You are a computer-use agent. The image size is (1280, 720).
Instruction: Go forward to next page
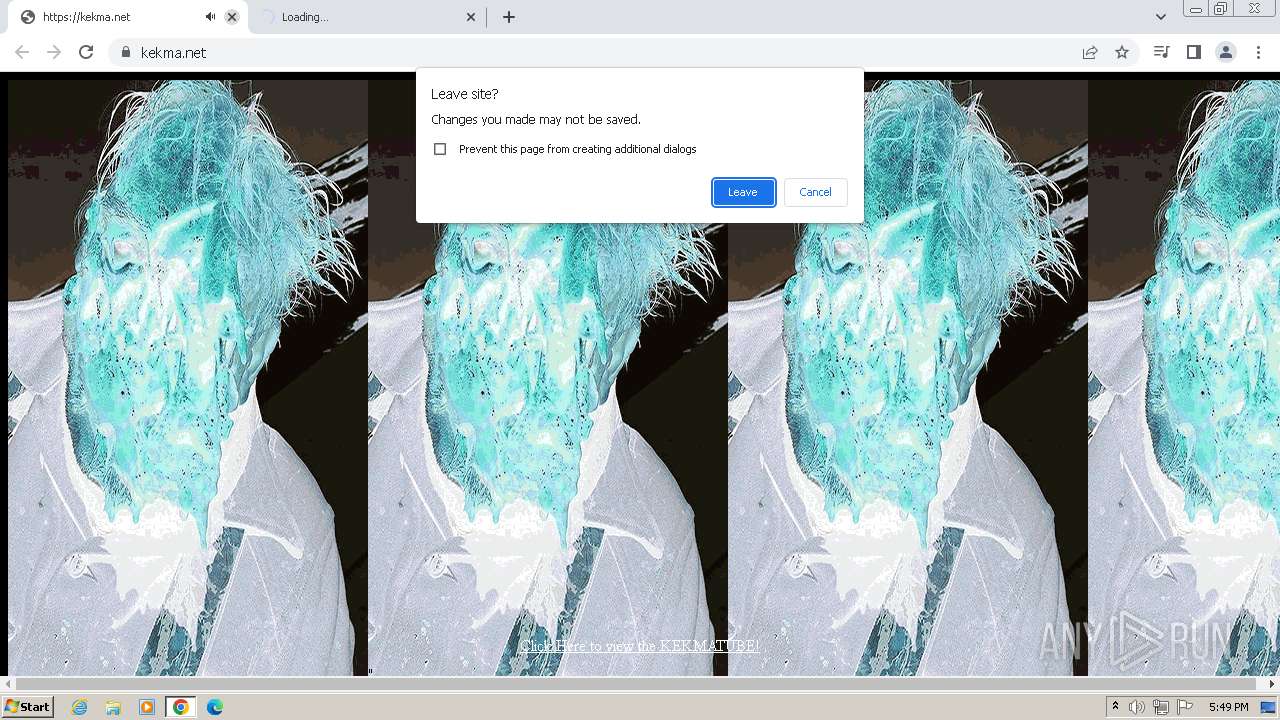click(54, 52)
